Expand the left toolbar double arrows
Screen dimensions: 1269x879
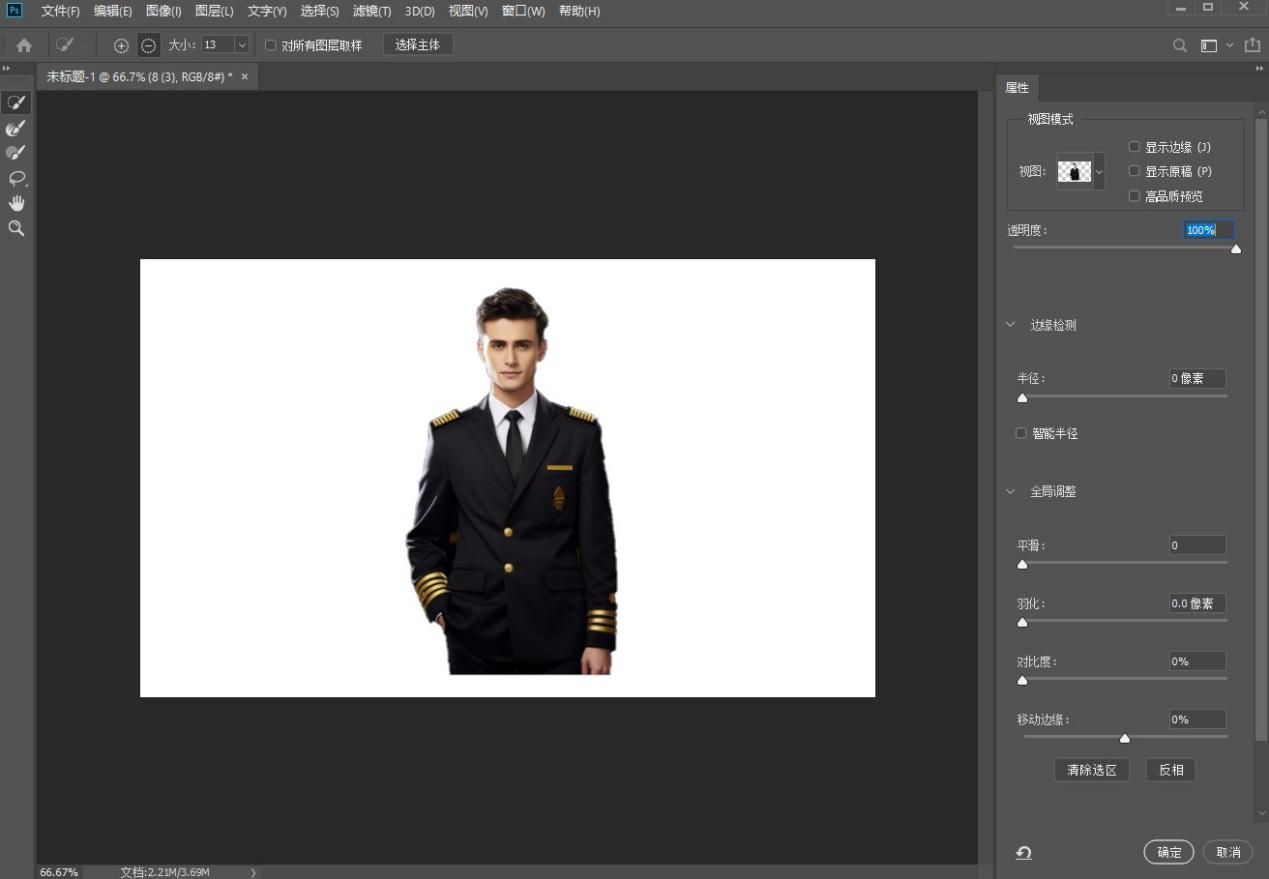click(x=6, y=68)
